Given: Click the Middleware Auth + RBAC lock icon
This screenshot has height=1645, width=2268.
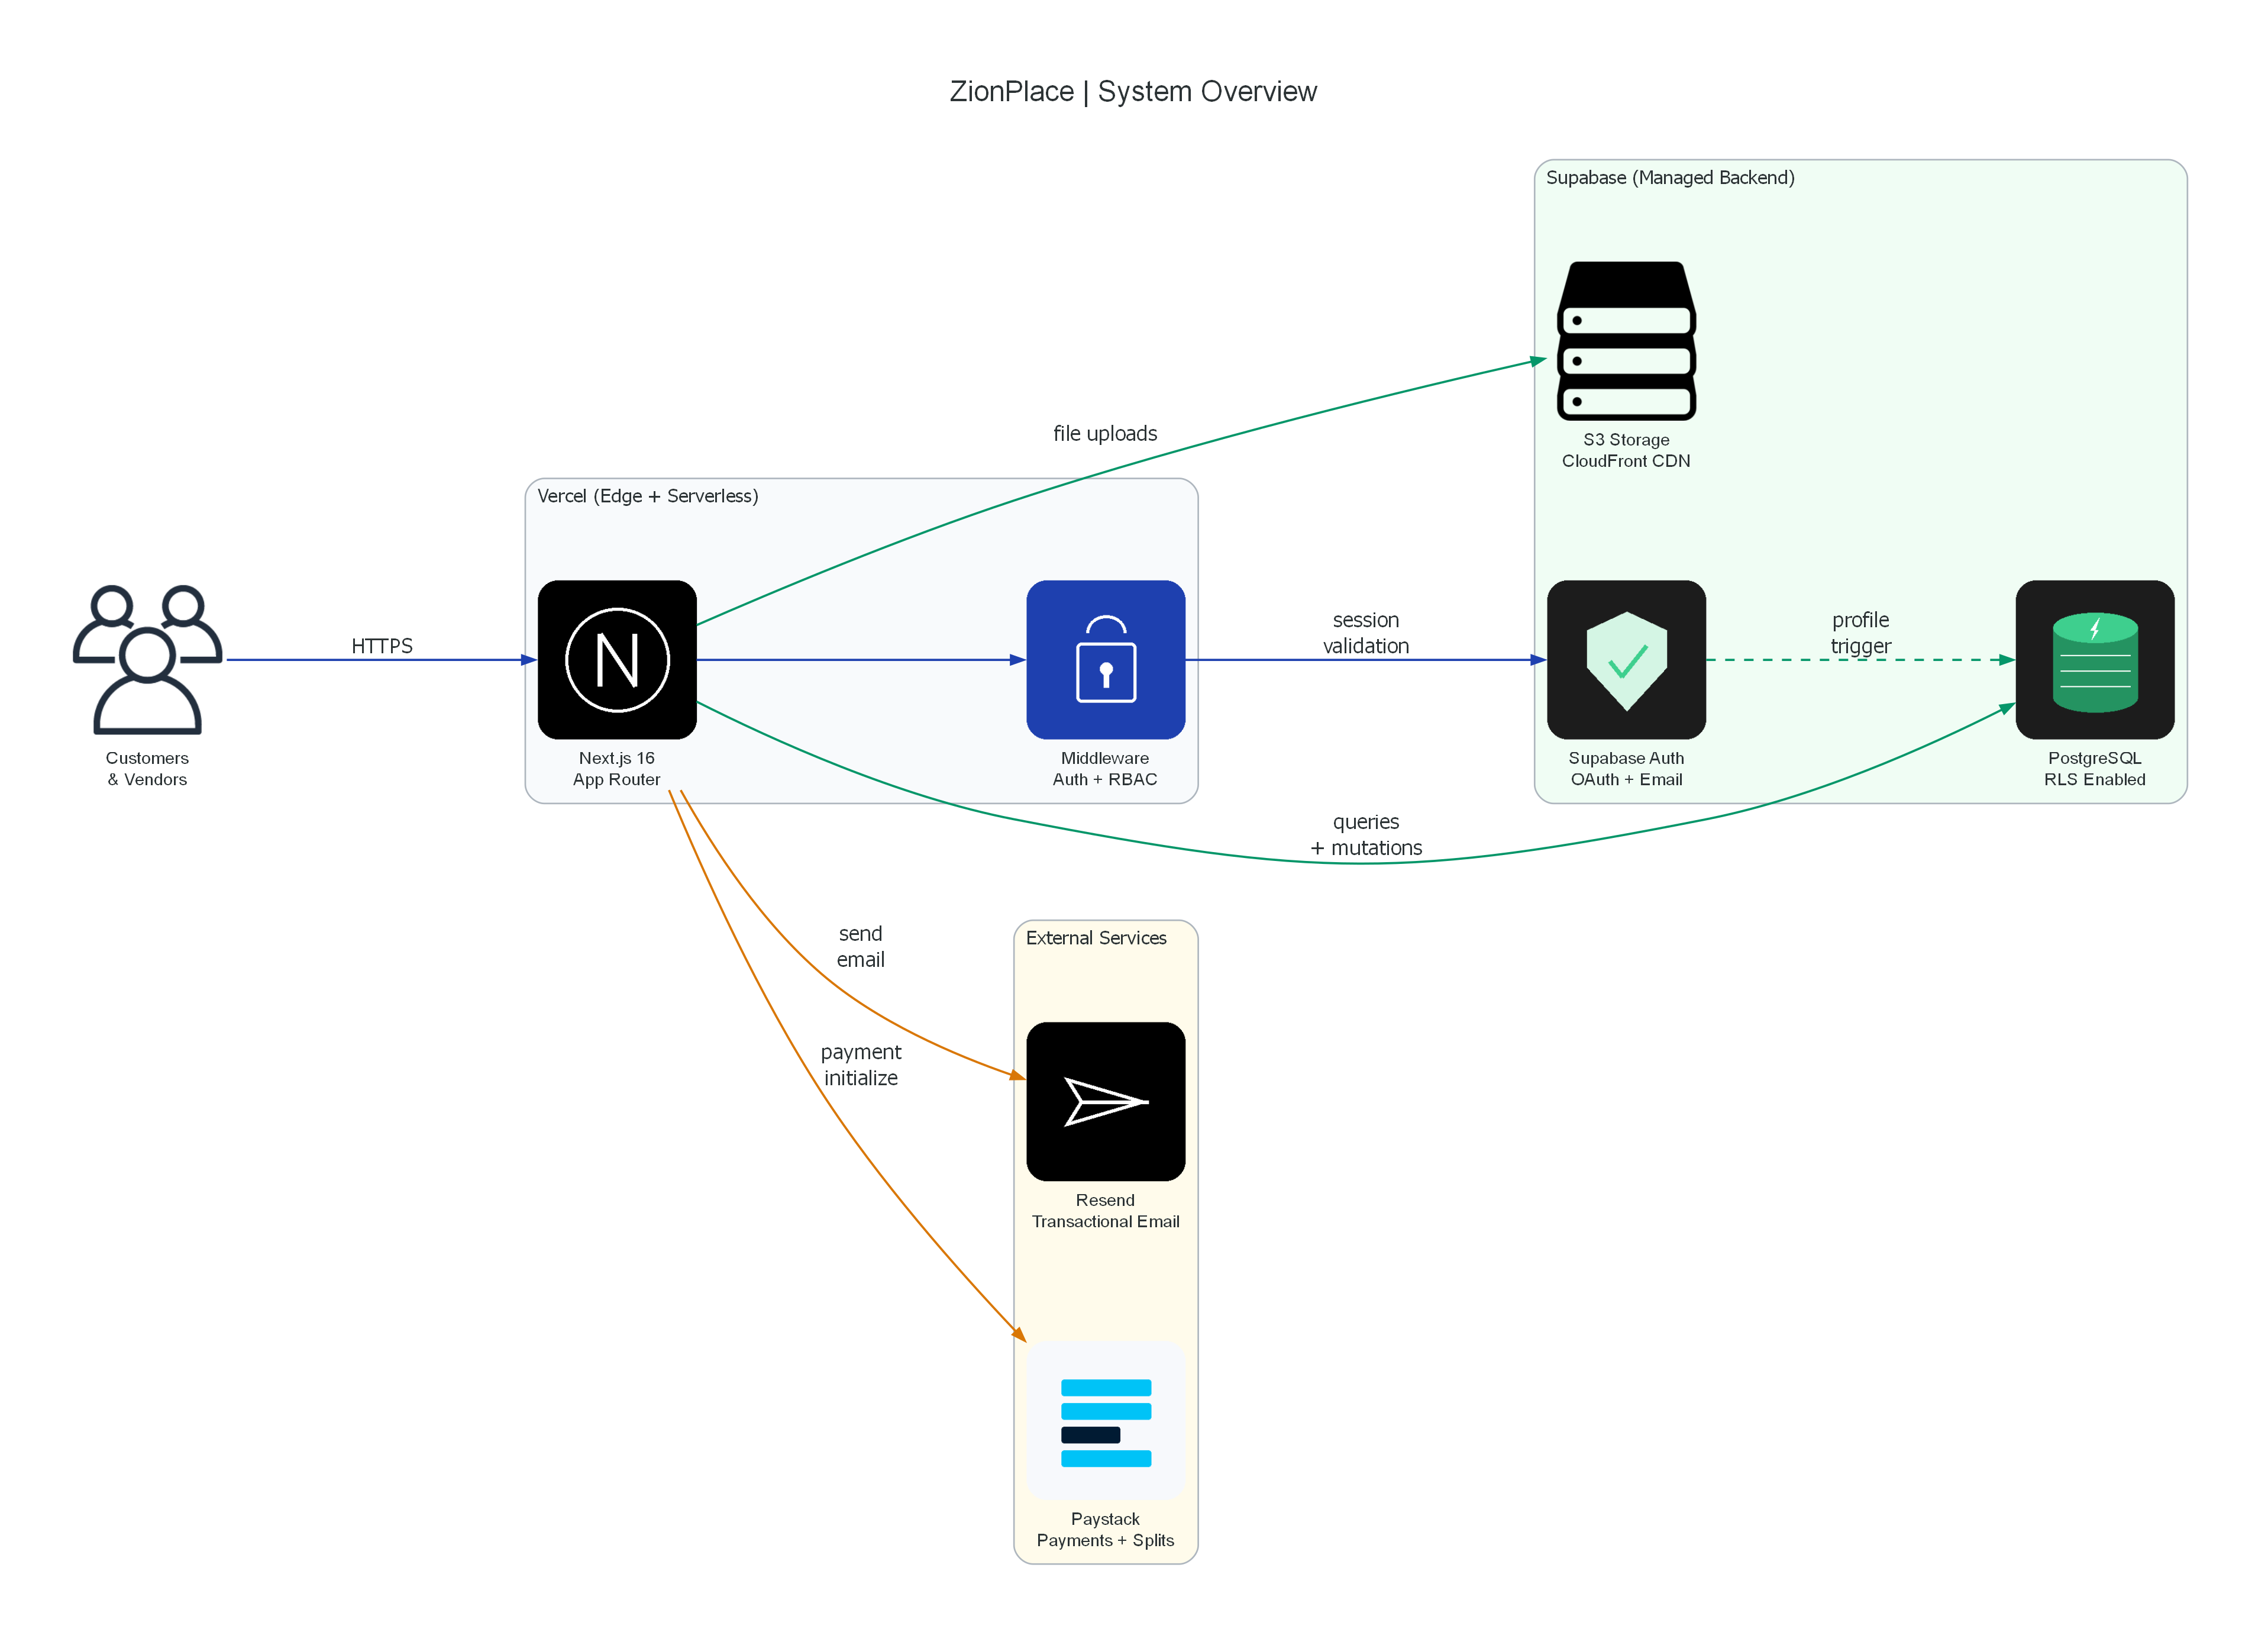Looking at the screenshot, I should click(x=1105, y=660).
